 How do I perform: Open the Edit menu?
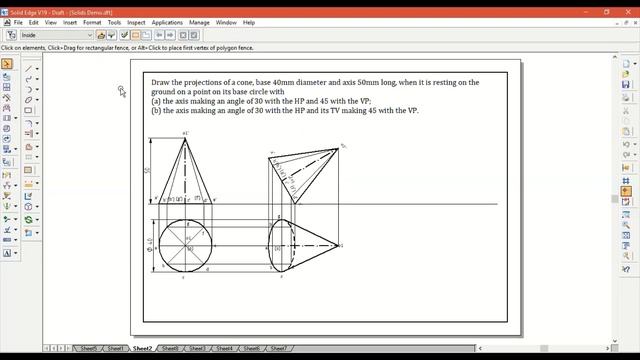[x=33, y=22]
